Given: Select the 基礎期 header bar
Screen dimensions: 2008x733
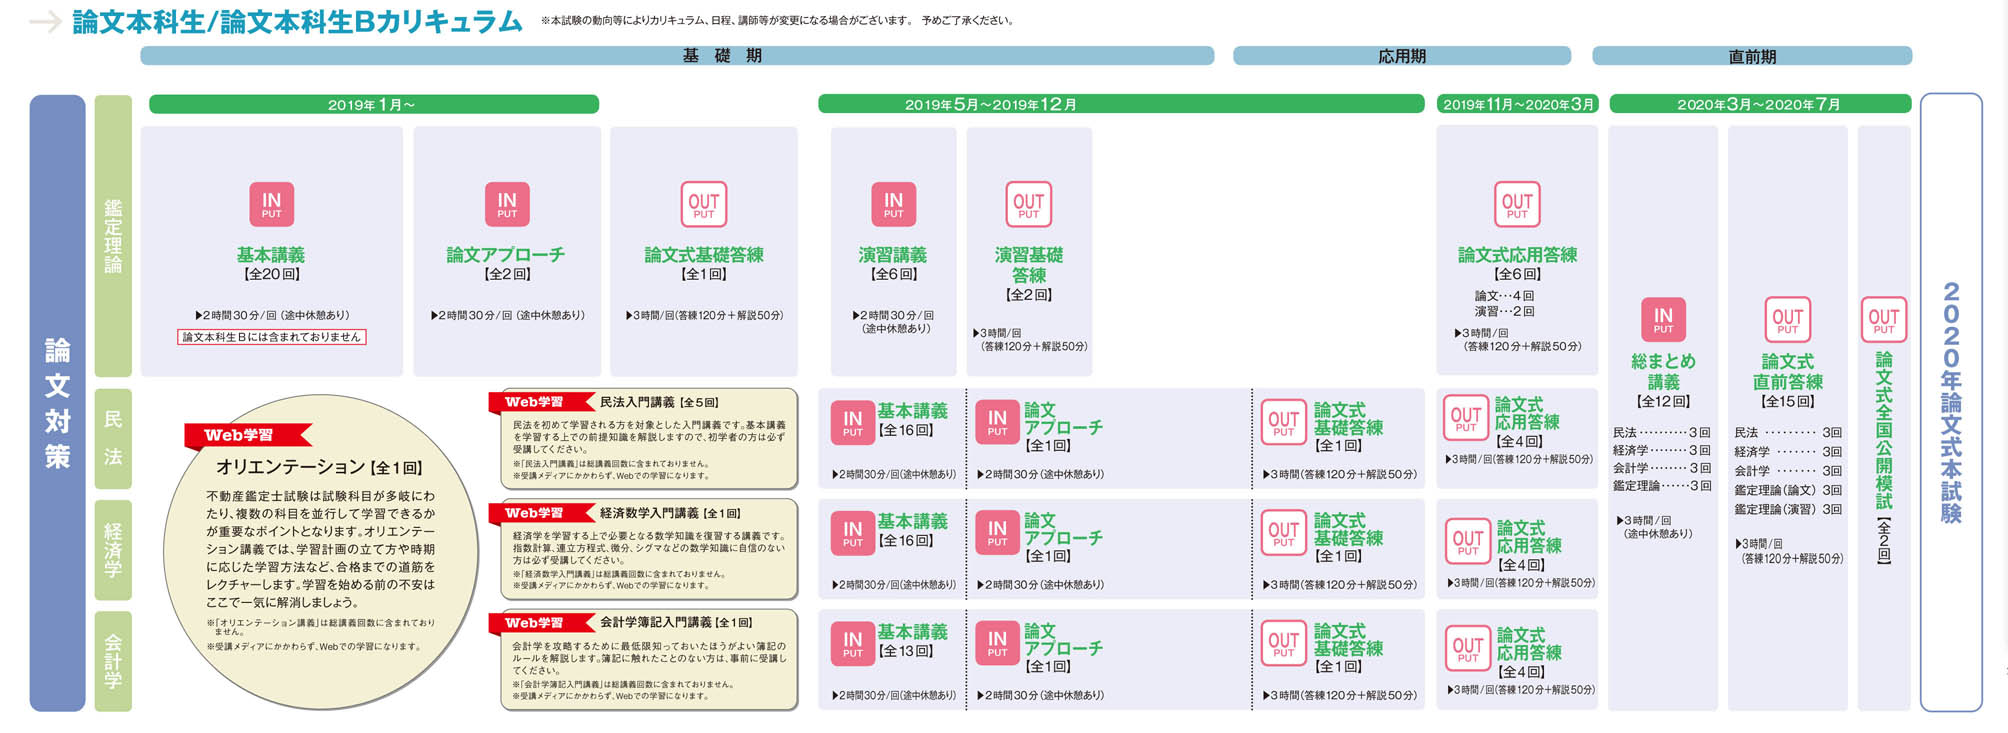Looking at the screenshot, I should [677, 56].
